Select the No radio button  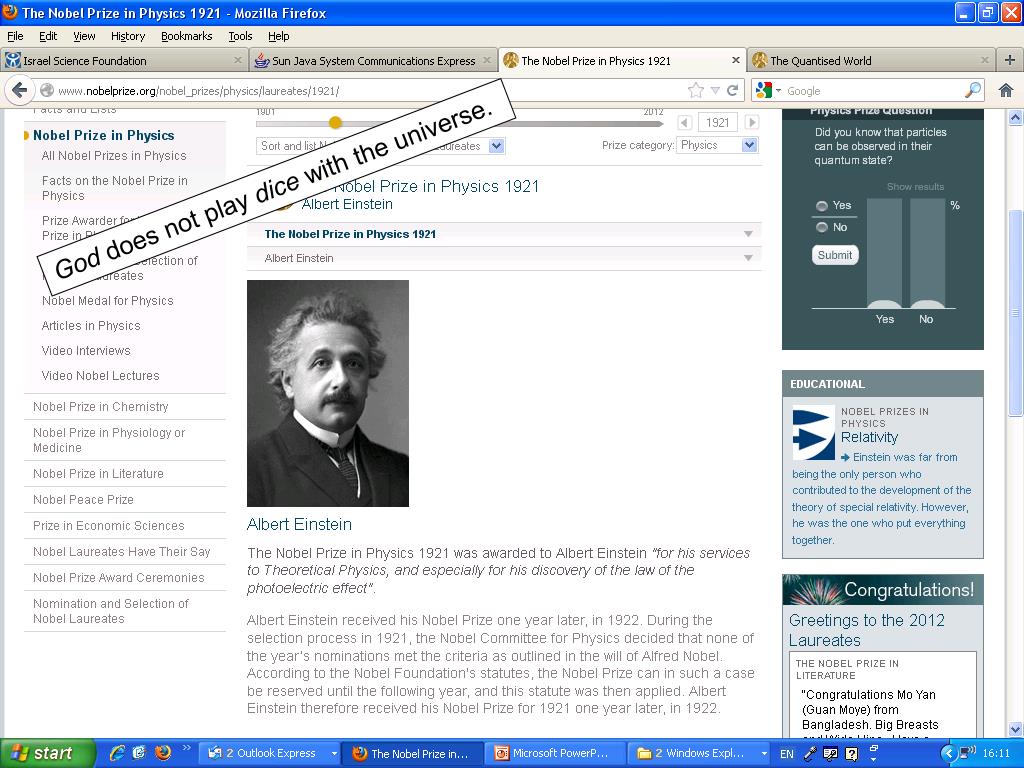(x=822, y=227)
